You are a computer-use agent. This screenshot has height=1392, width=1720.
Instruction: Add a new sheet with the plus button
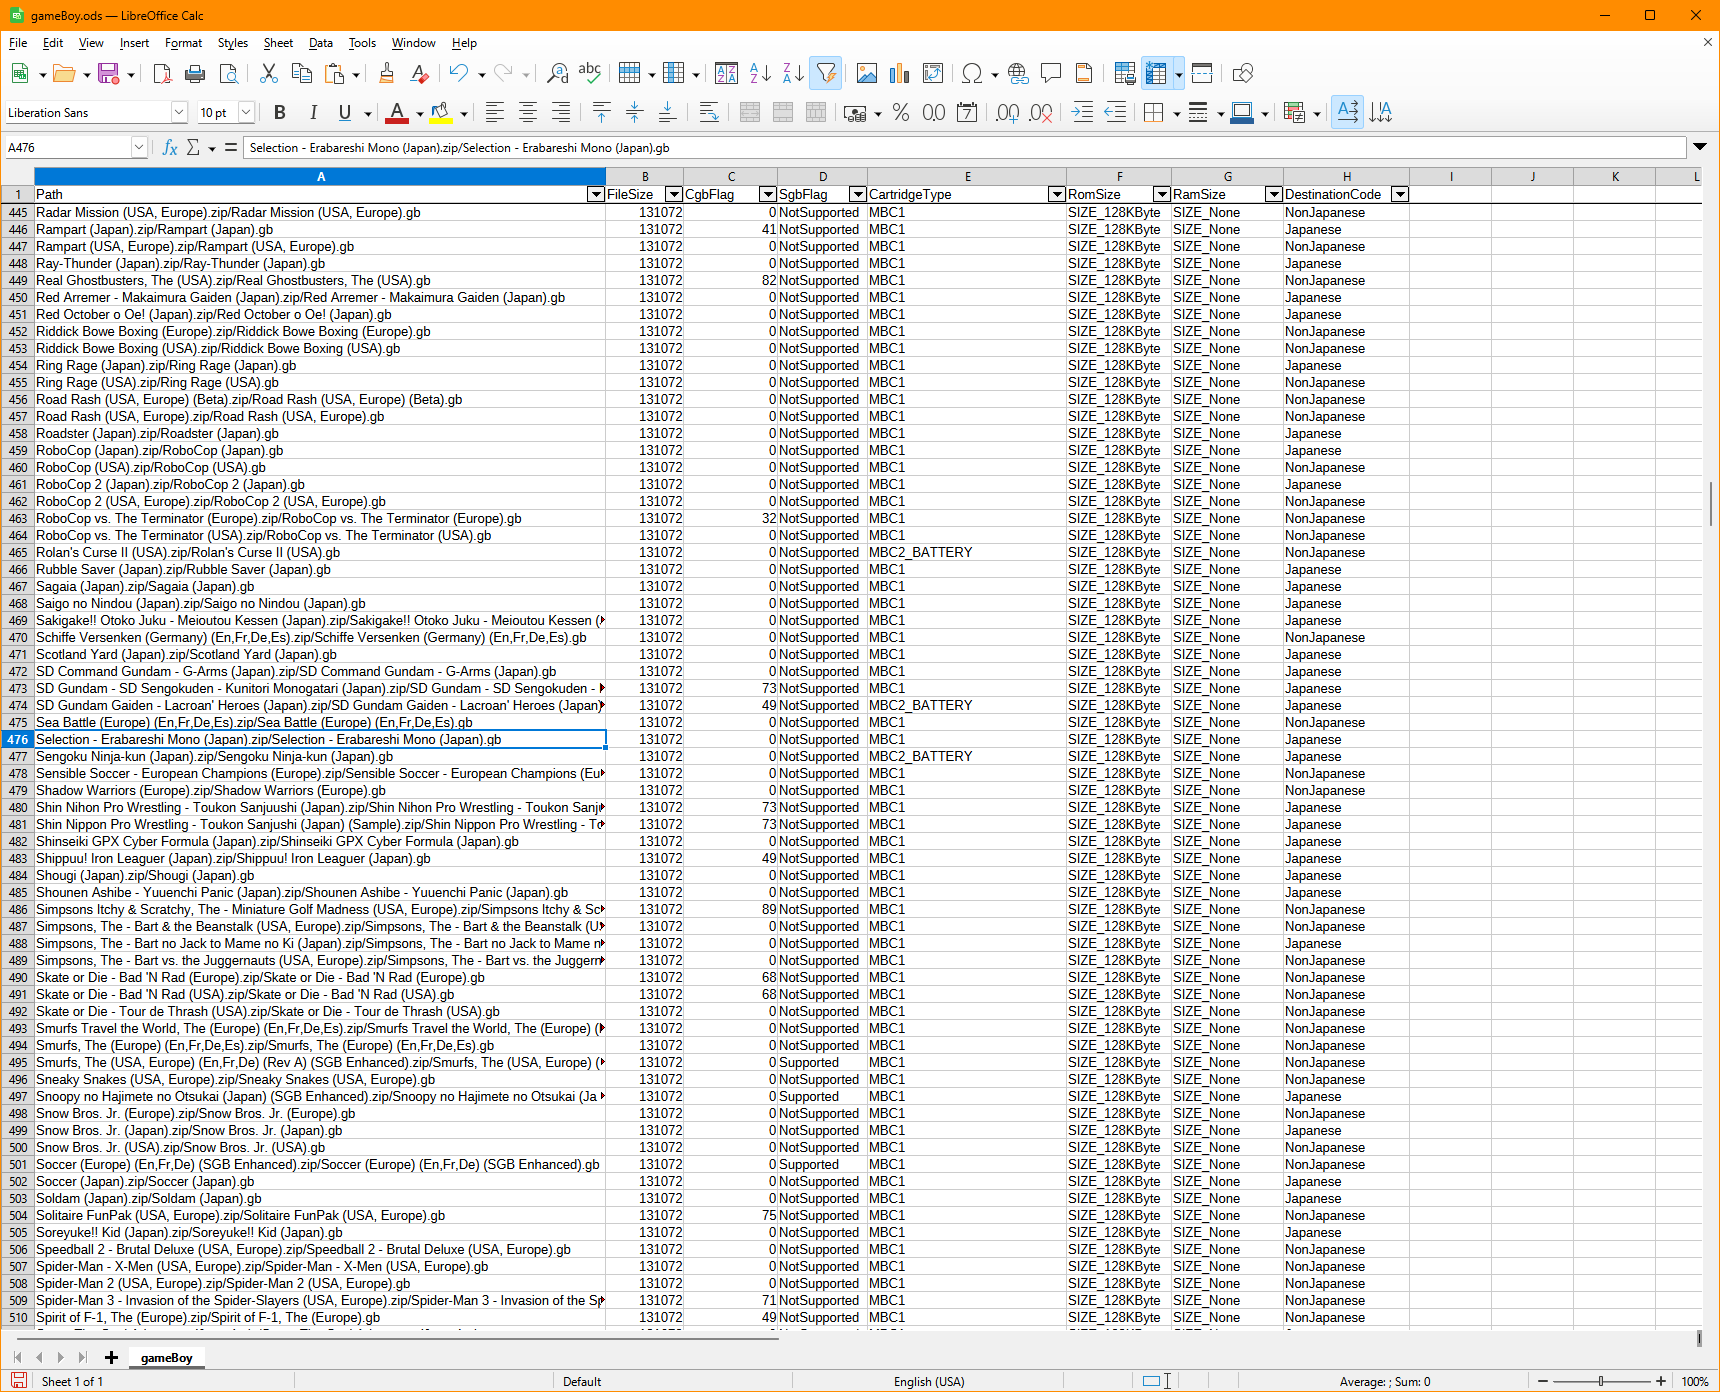point(111,1357)
